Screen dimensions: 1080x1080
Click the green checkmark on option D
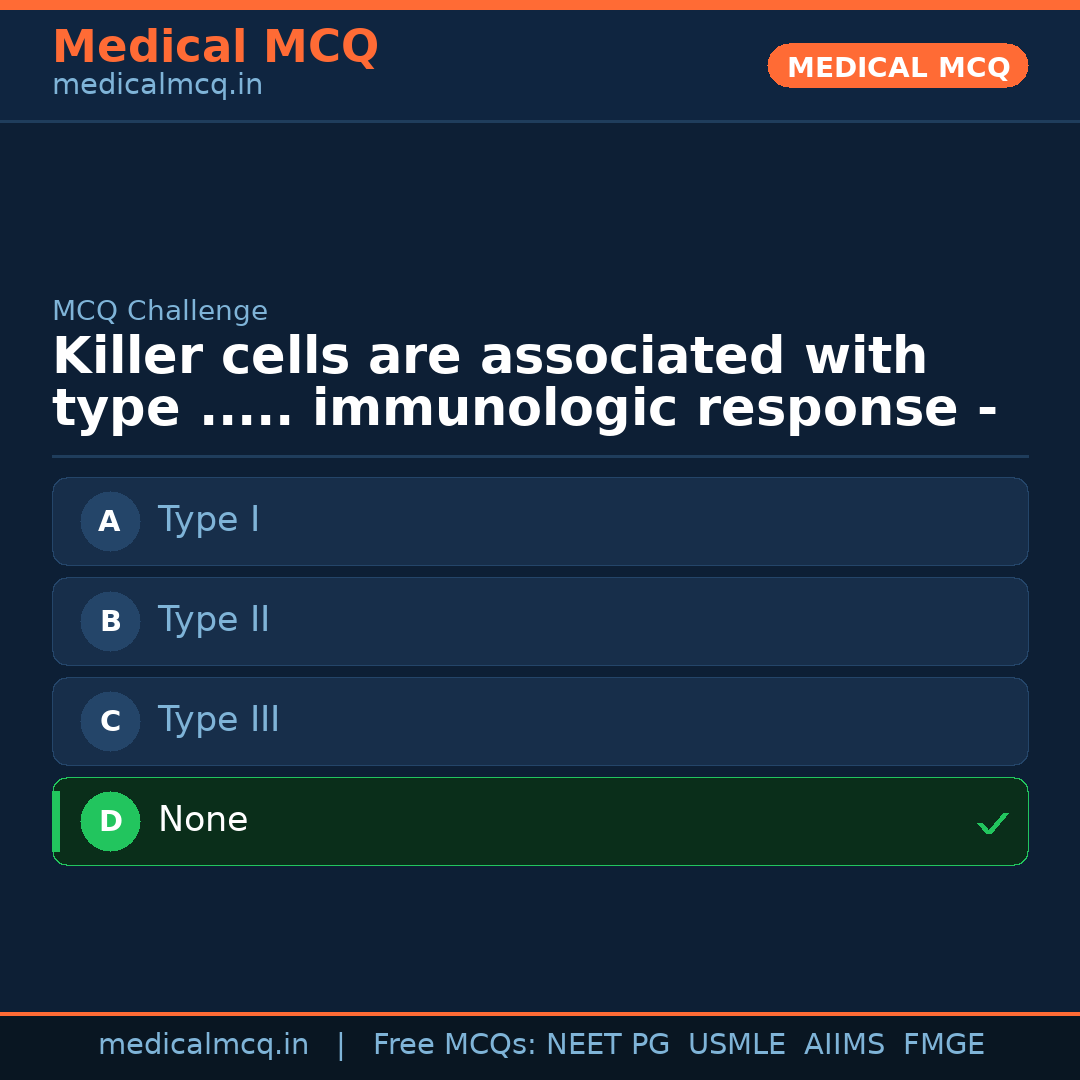(993, 823)
